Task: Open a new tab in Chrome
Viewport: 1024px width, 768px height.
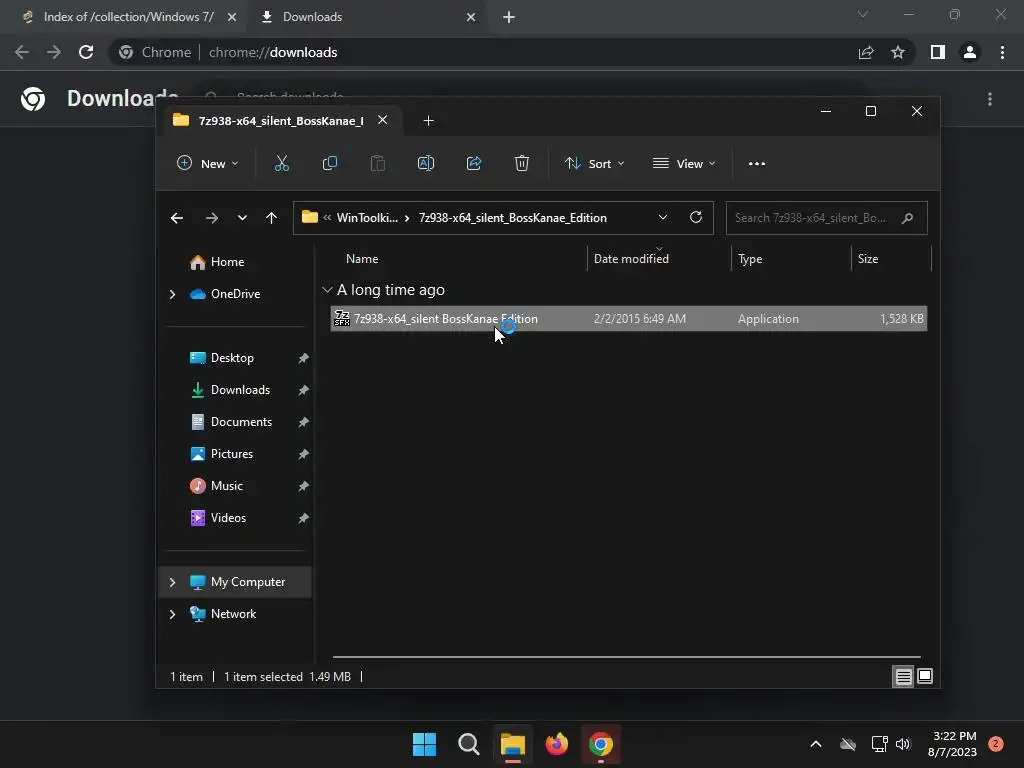Action: [x=509, y=17]
